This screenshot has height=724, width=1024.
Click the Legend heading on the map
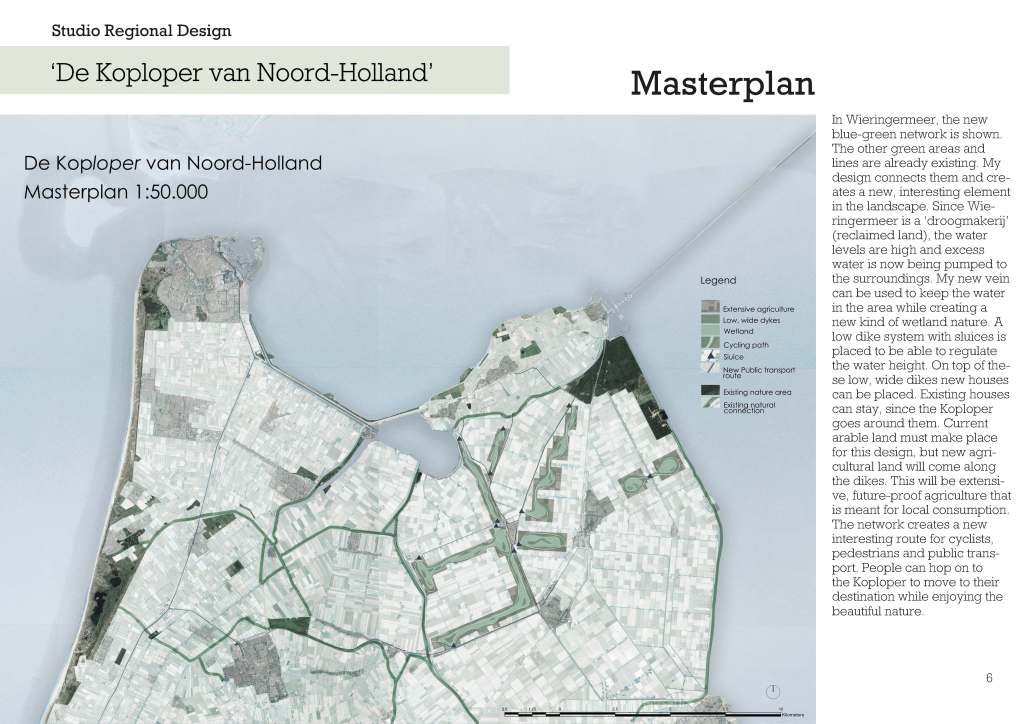pyautogui.click(x=718, y=280)
